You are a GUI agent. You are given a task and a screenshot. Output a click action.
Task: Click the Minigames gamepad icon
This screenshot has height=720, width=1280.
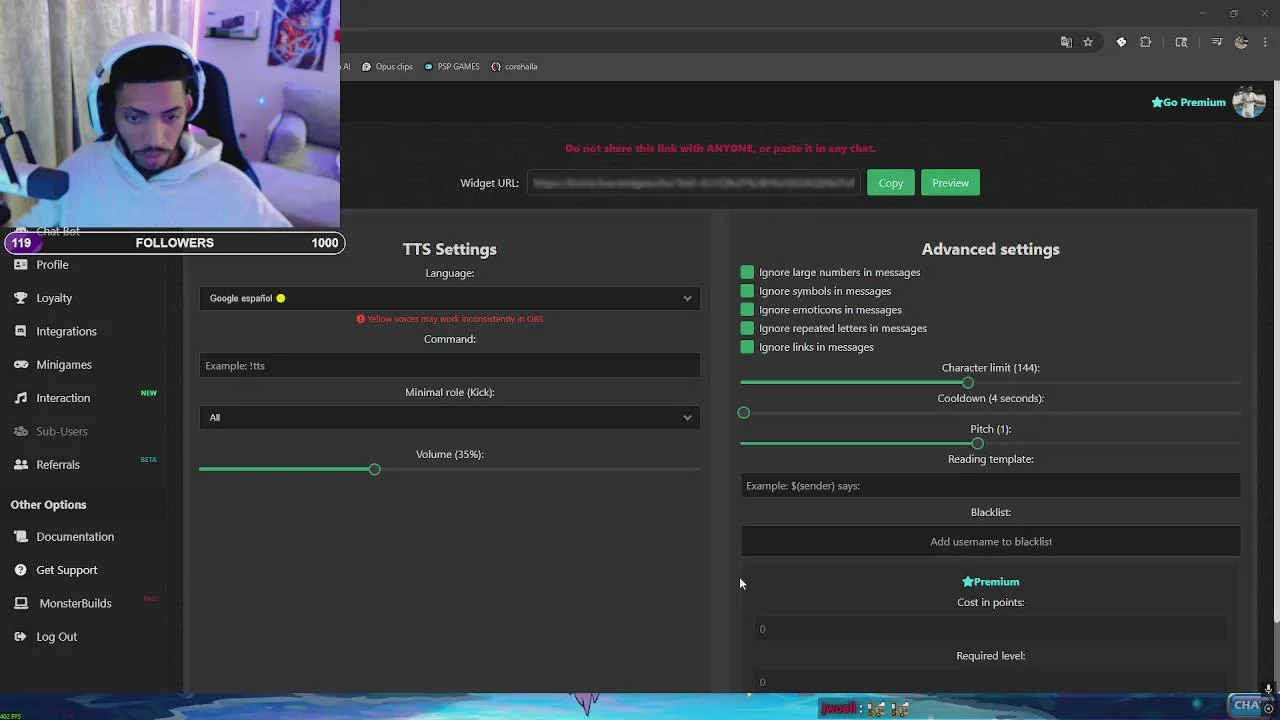click(x=20, y=365)
